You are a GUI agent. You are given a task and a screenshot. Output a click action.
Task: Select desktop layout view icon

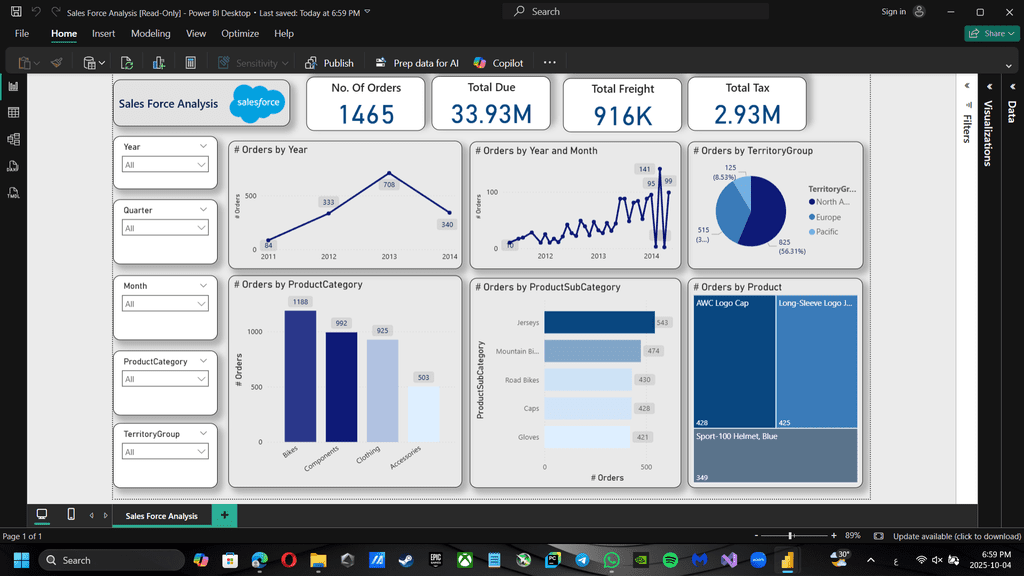tap(42, 515)
